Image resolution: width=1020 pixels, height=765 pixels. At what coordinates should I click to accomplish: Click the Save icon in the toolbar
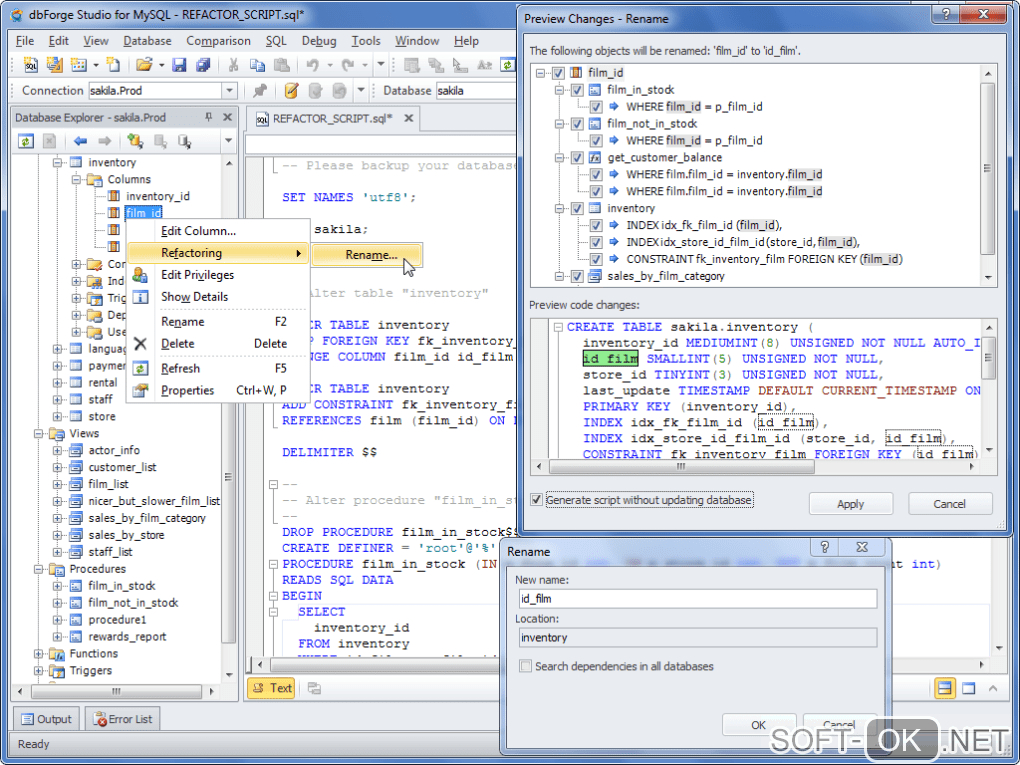(x=179, y=65)
